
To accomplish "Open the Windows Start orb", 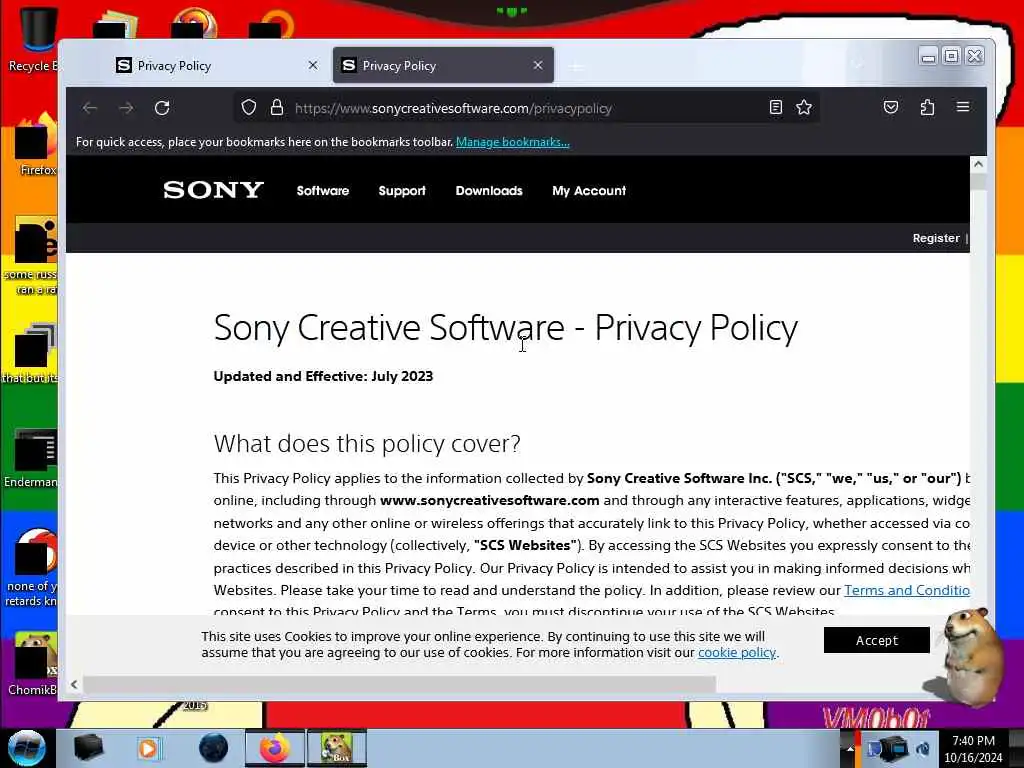I will click(x=27, y=748).
